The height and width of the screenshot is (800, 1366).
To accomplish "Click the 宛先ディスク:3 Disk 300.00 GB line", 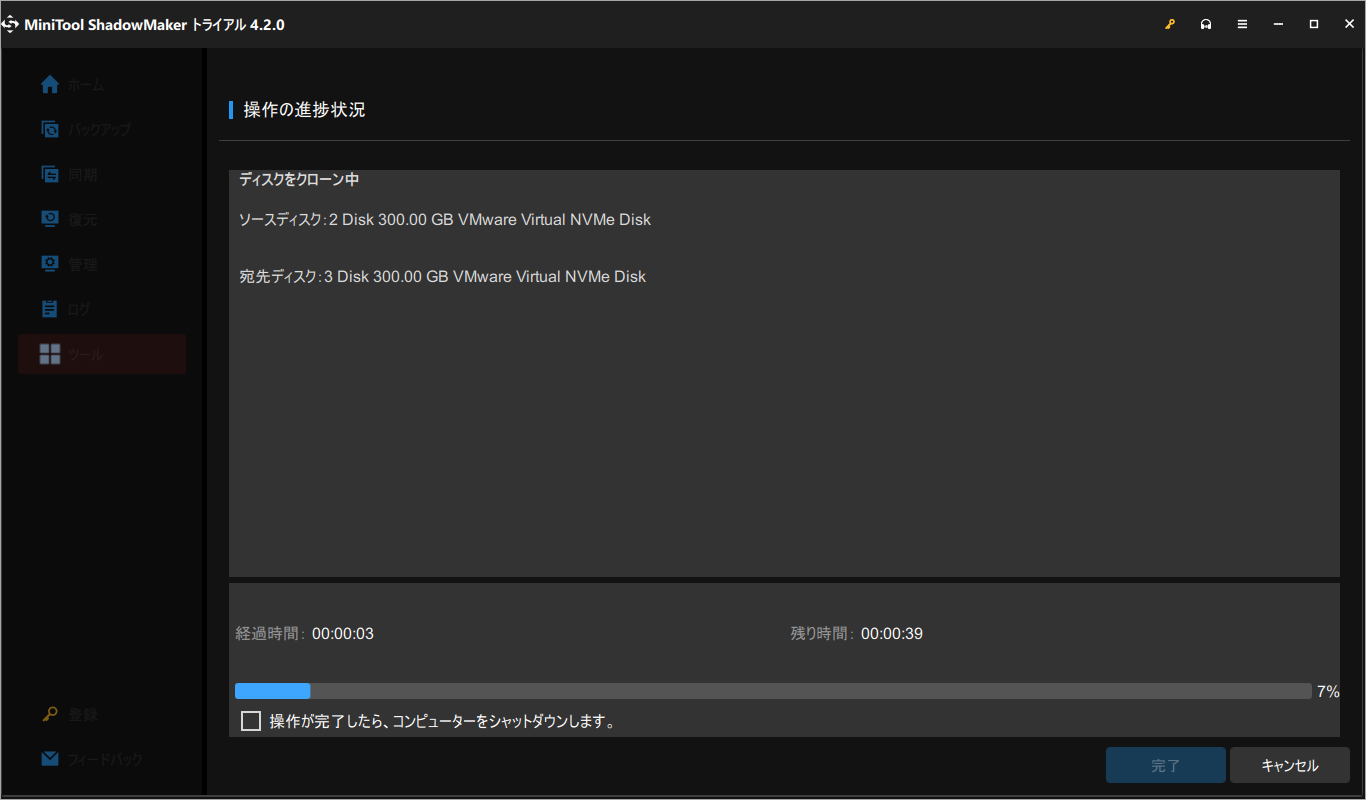I will 443,276.
